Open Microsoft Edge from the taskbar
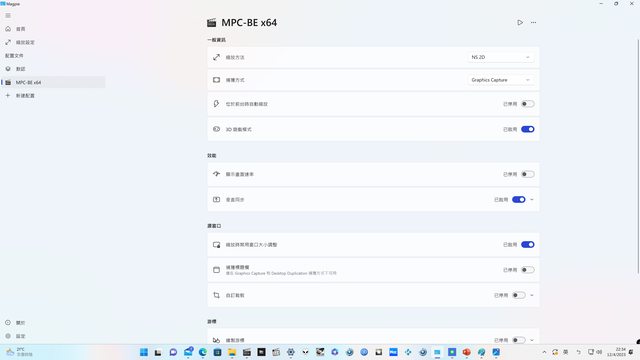 pyautogui.click(x=202, y=352)
